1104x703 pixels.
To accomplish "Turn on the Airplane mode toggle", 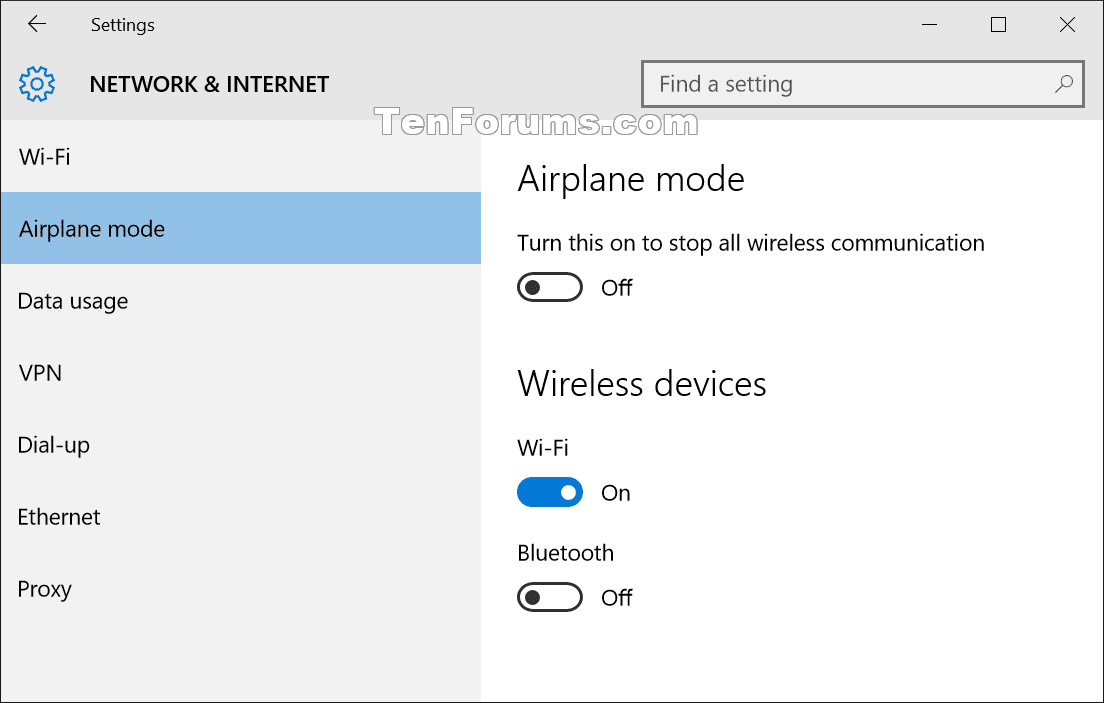I will [549, 288].
